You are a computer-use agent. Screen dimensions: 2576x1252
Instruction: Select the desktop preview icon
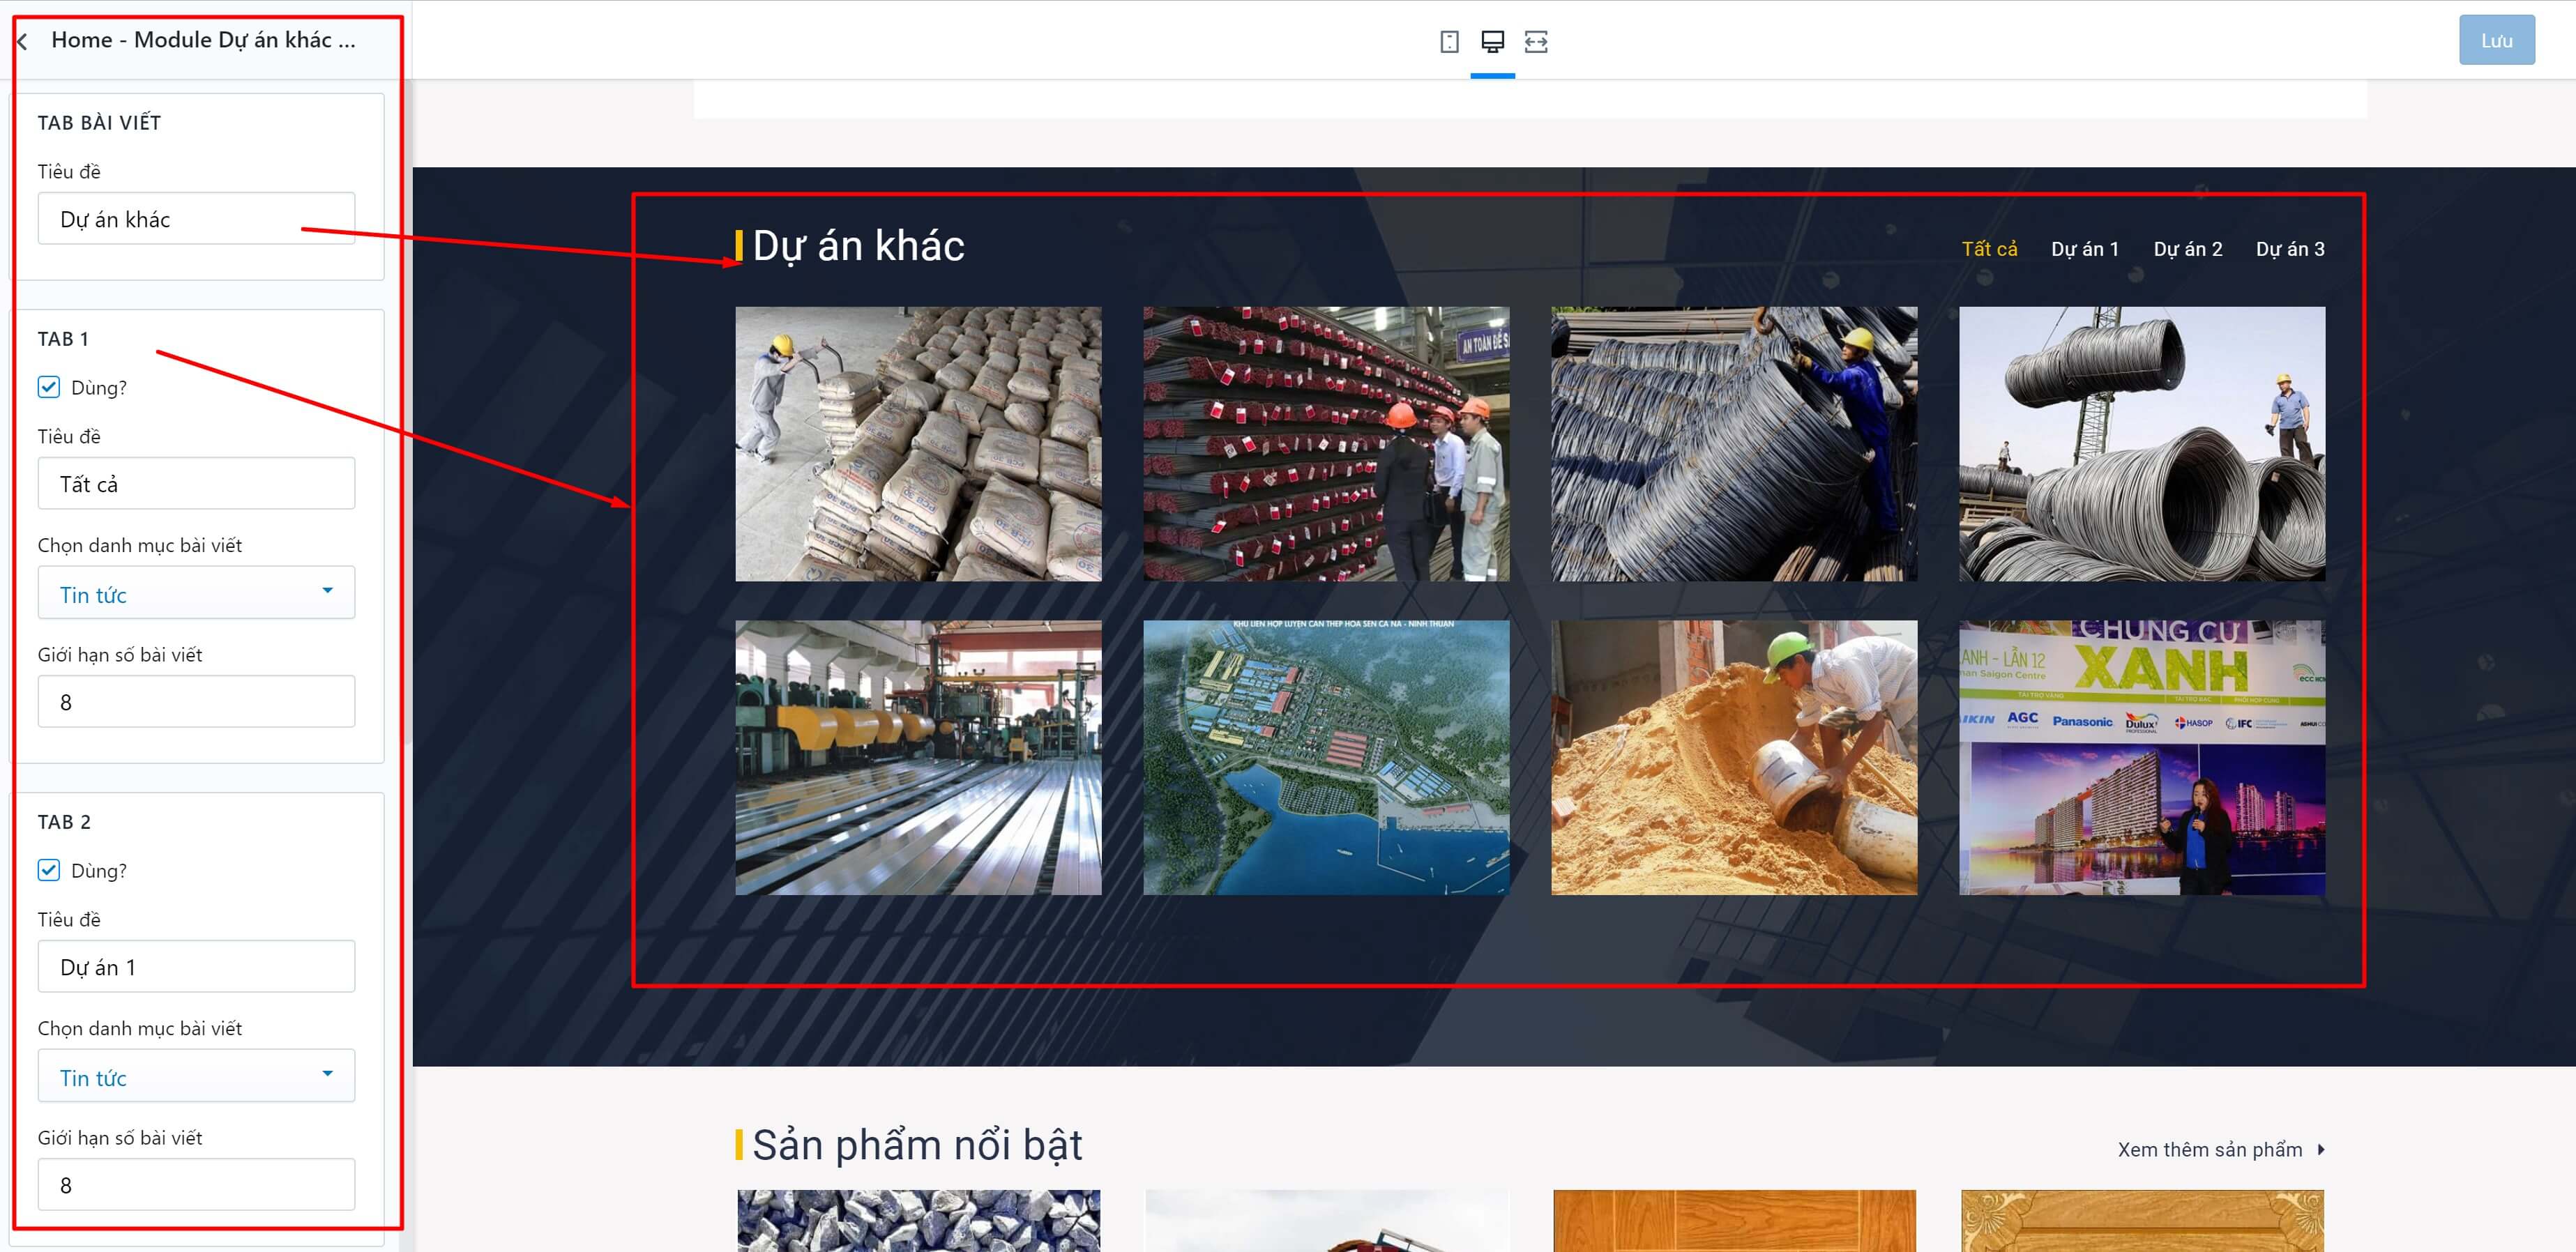pos(1492,41)
